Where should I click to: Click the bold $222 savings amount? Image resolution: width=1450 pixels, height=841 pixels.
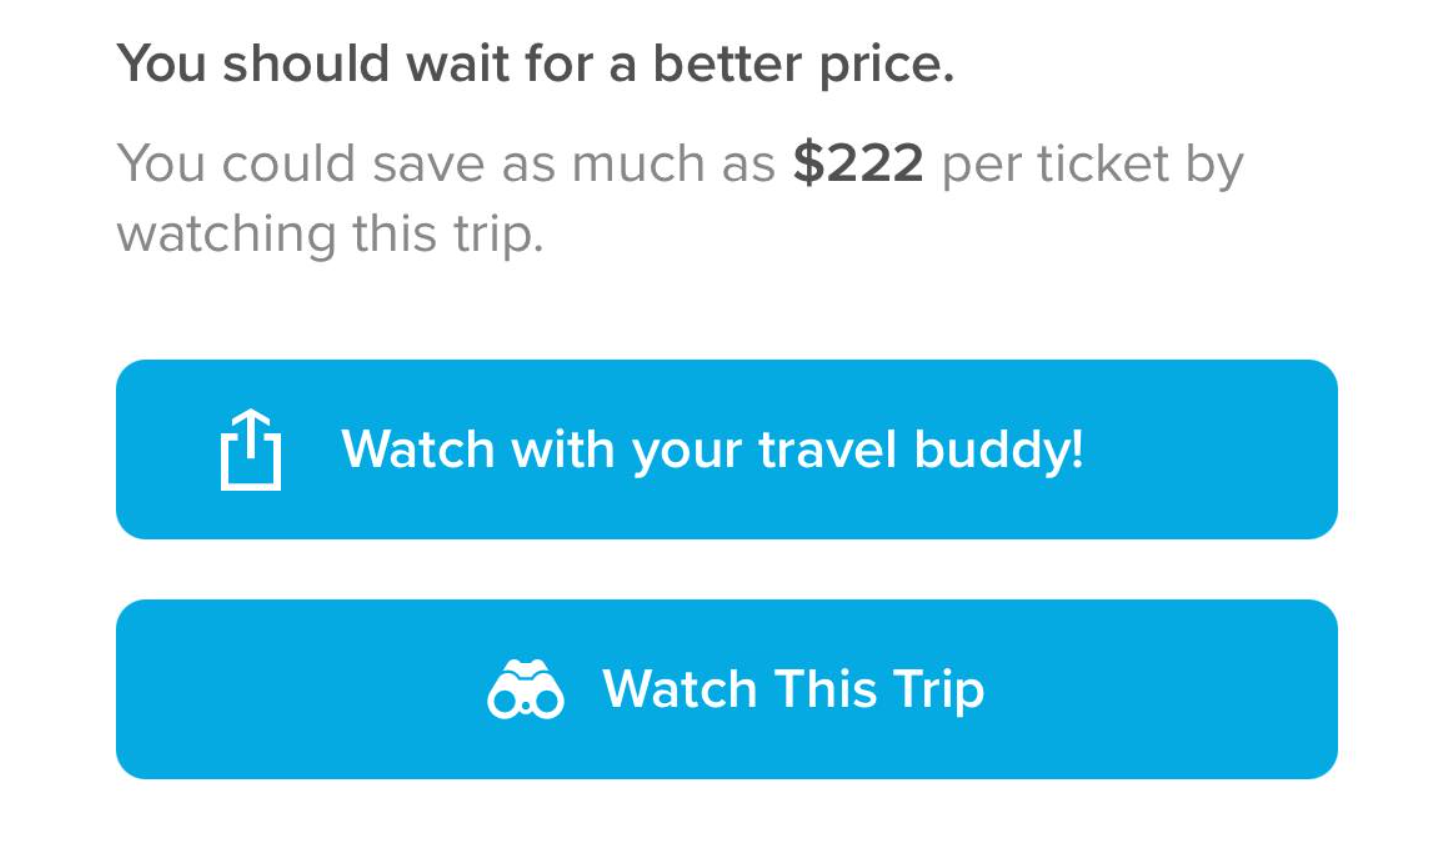(858, 164)
